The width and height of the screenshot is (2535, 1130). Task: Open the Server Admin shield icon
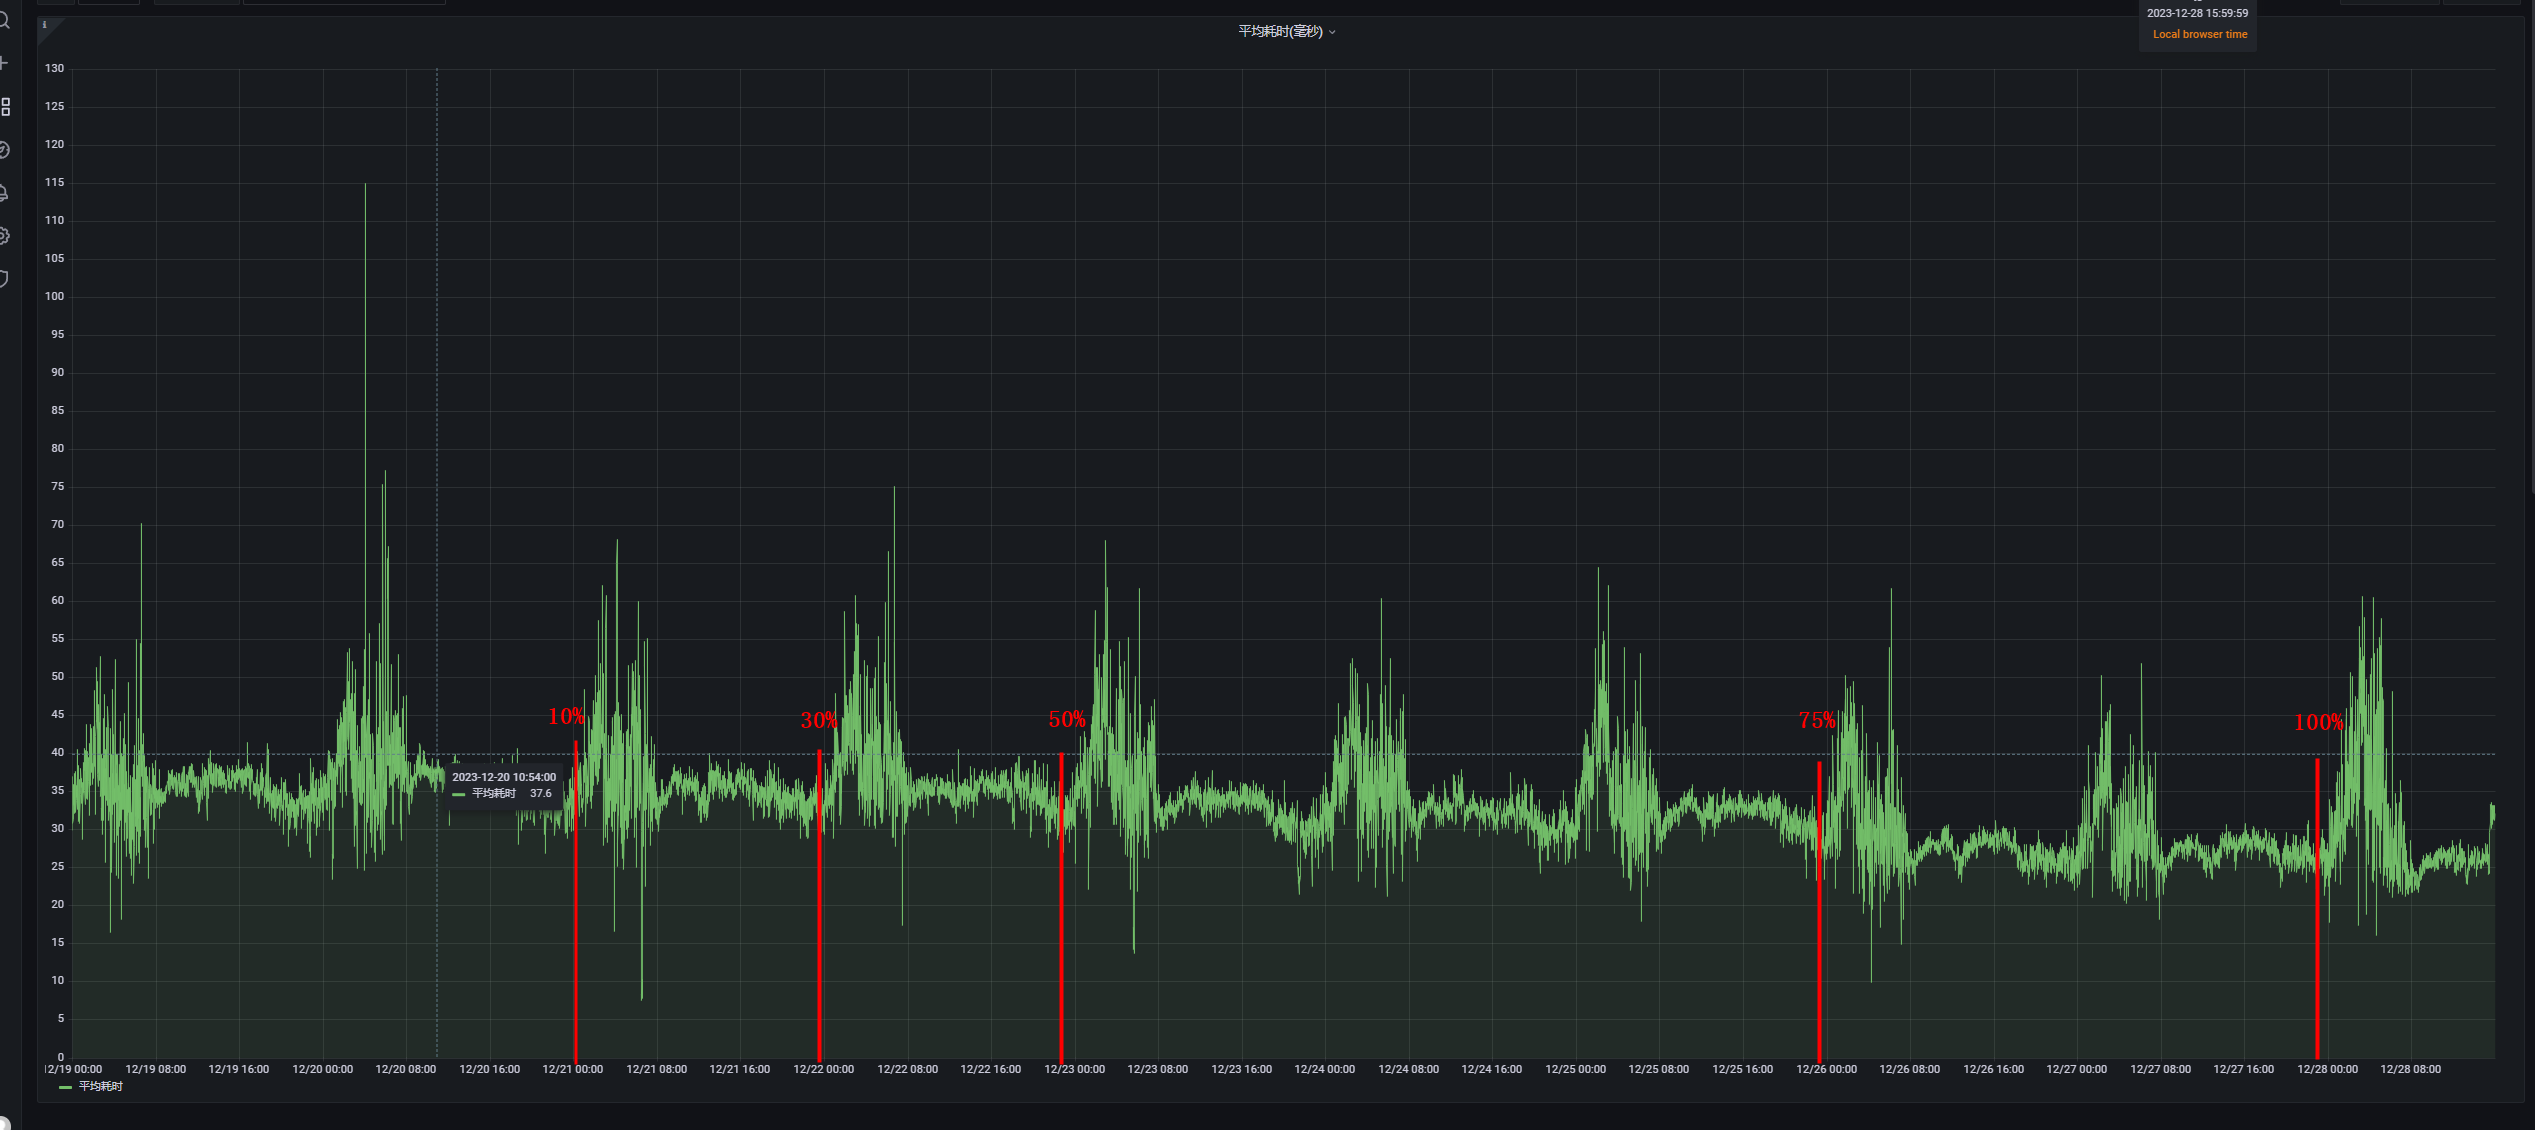(x=4, y=279)
